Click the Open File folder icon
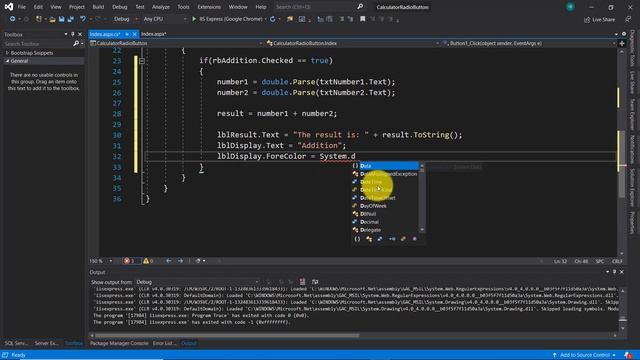The height and width of the screenshot is (360, 640). tap(52, 19)
